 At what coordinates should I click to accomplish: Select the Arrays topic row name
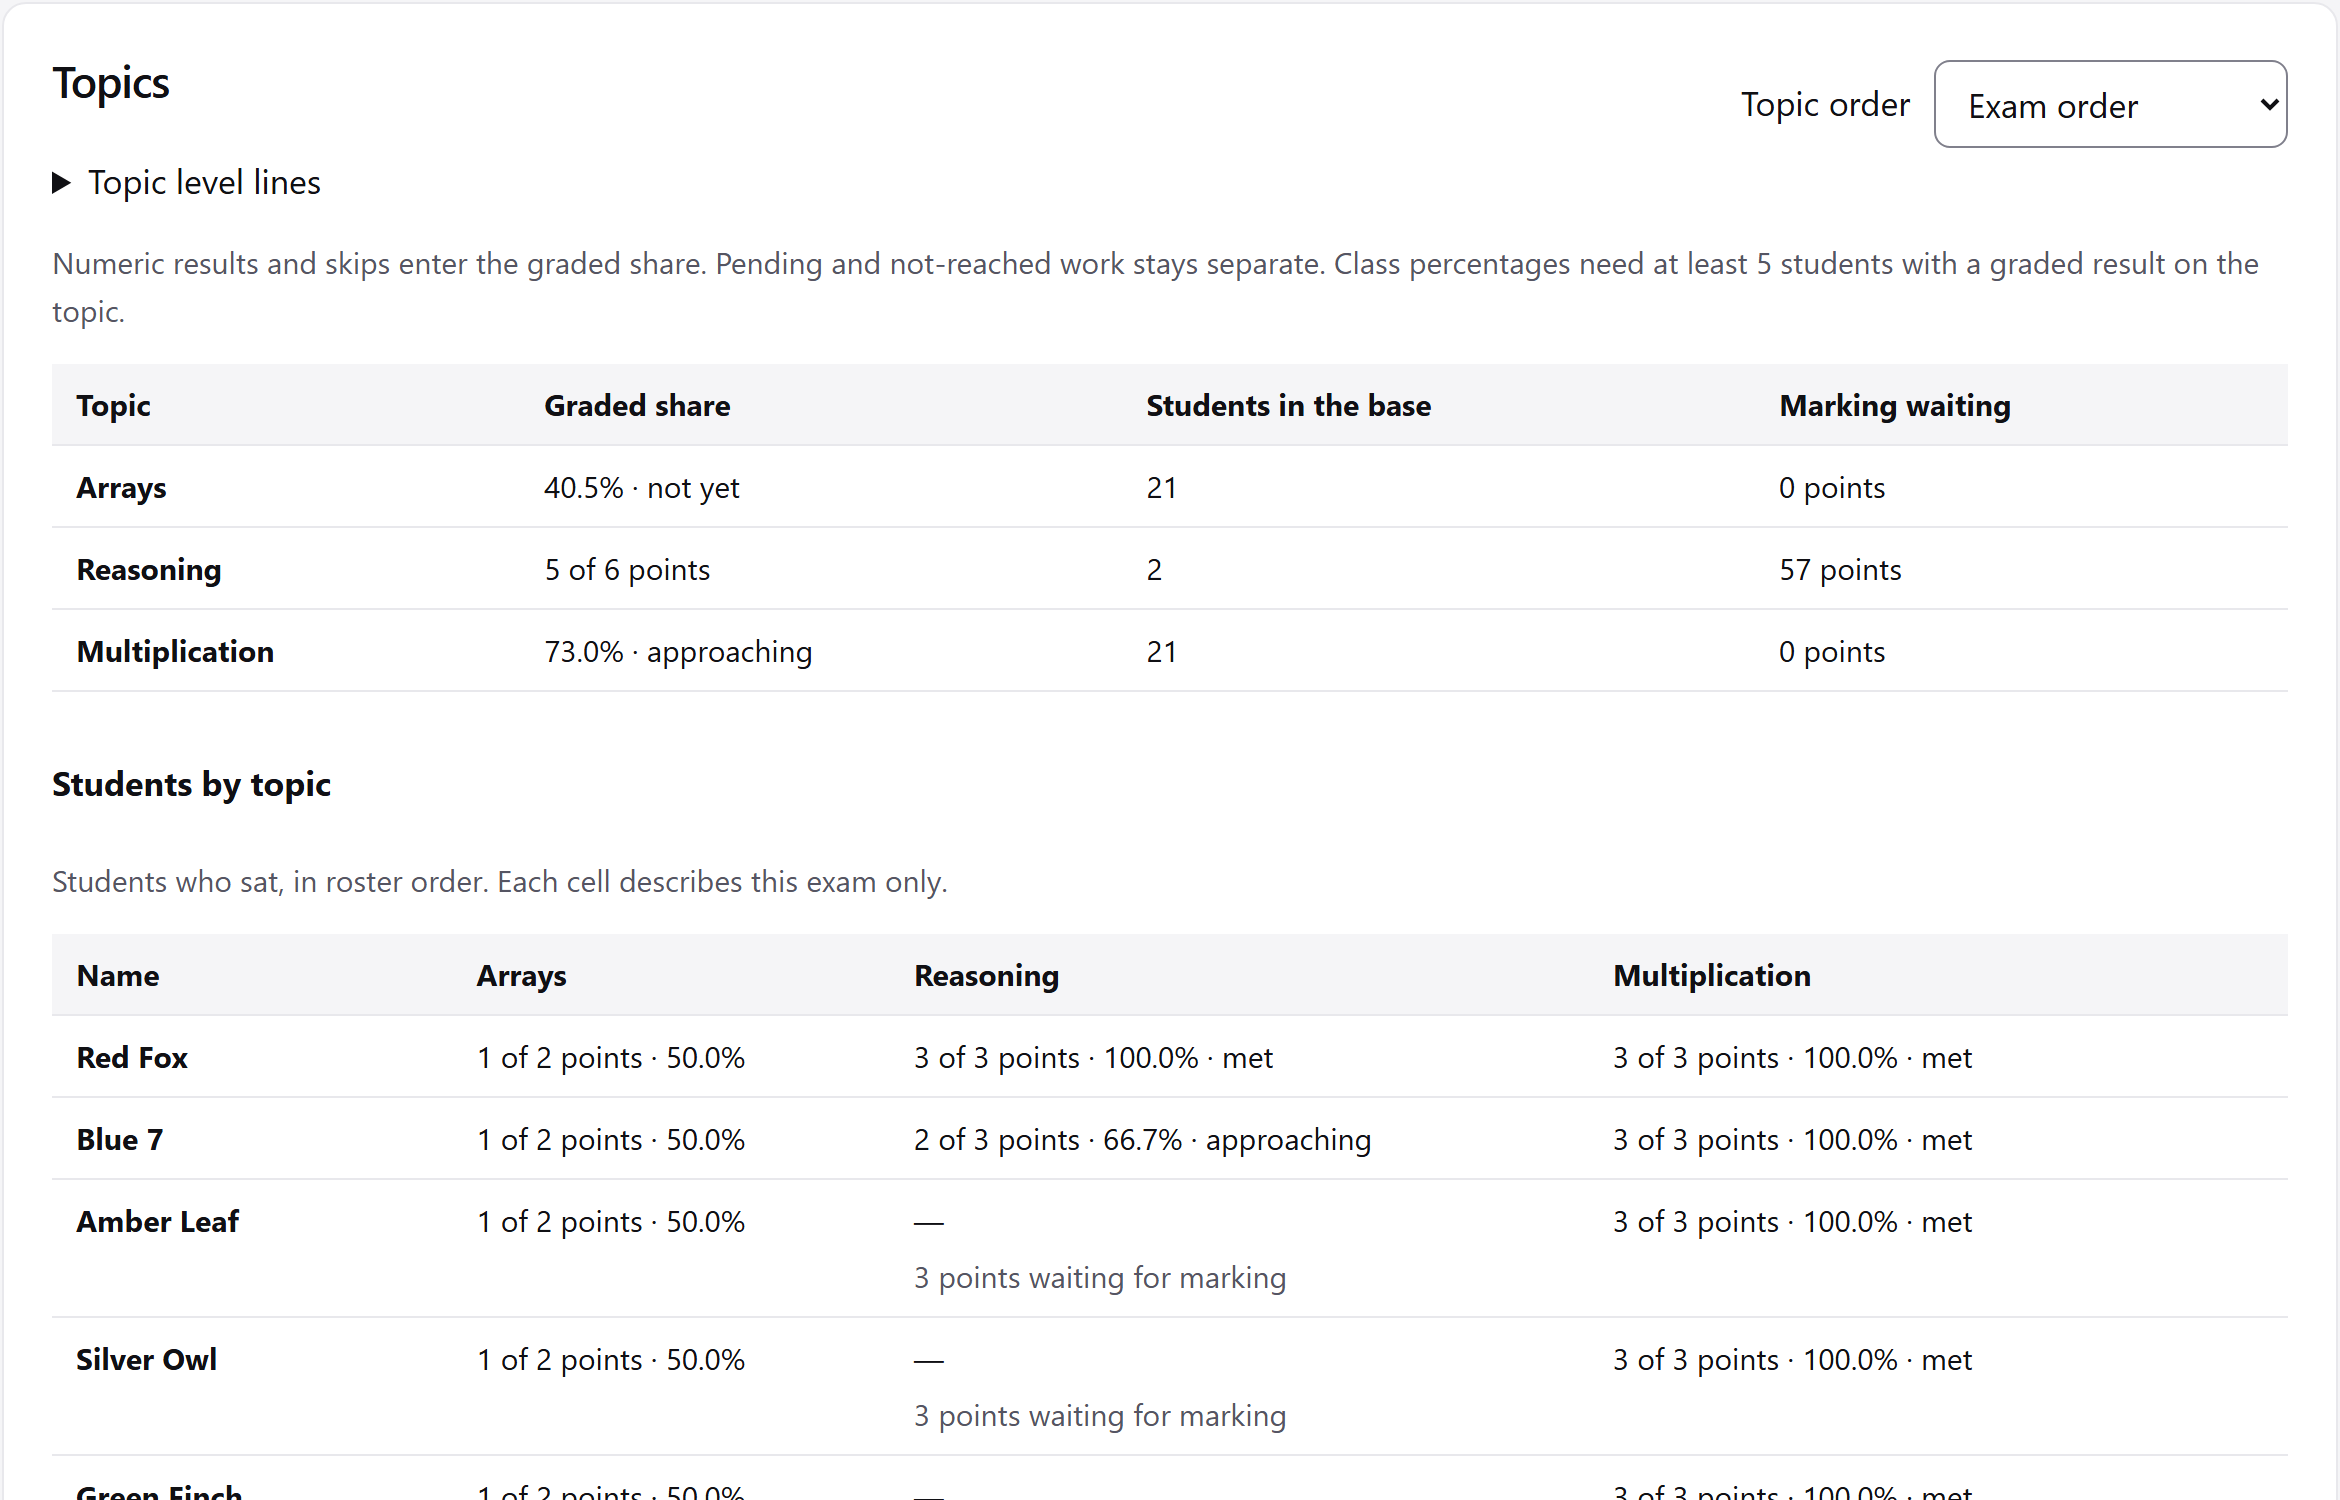(x=122, y=488)
